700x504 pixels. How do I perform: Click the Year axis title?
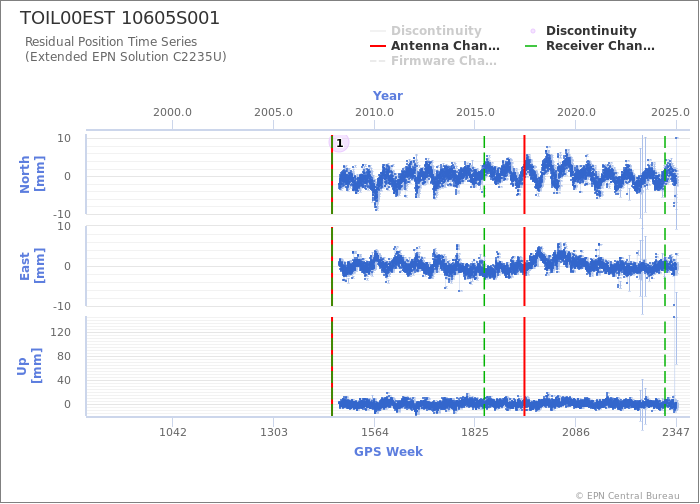(388, 96)
